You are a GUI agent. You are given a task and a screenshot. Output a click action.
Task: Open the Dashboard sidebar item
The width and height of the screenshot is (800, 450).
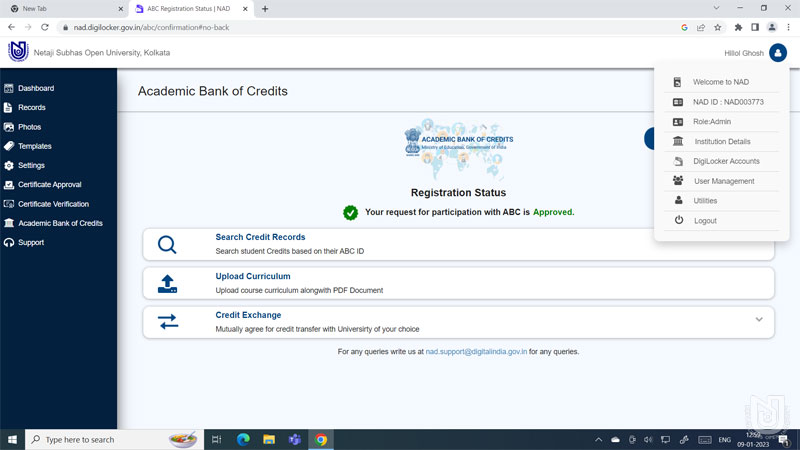point(36,88)
